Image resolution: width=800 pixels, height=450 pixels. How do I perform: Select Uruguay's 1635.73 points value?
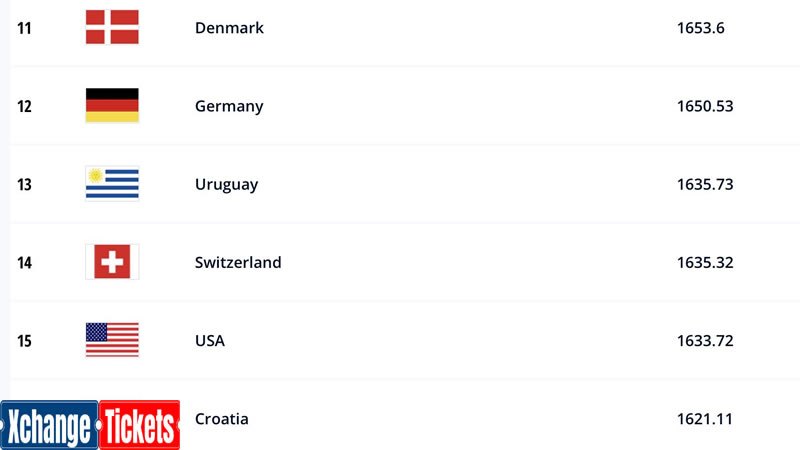[705, 184]
